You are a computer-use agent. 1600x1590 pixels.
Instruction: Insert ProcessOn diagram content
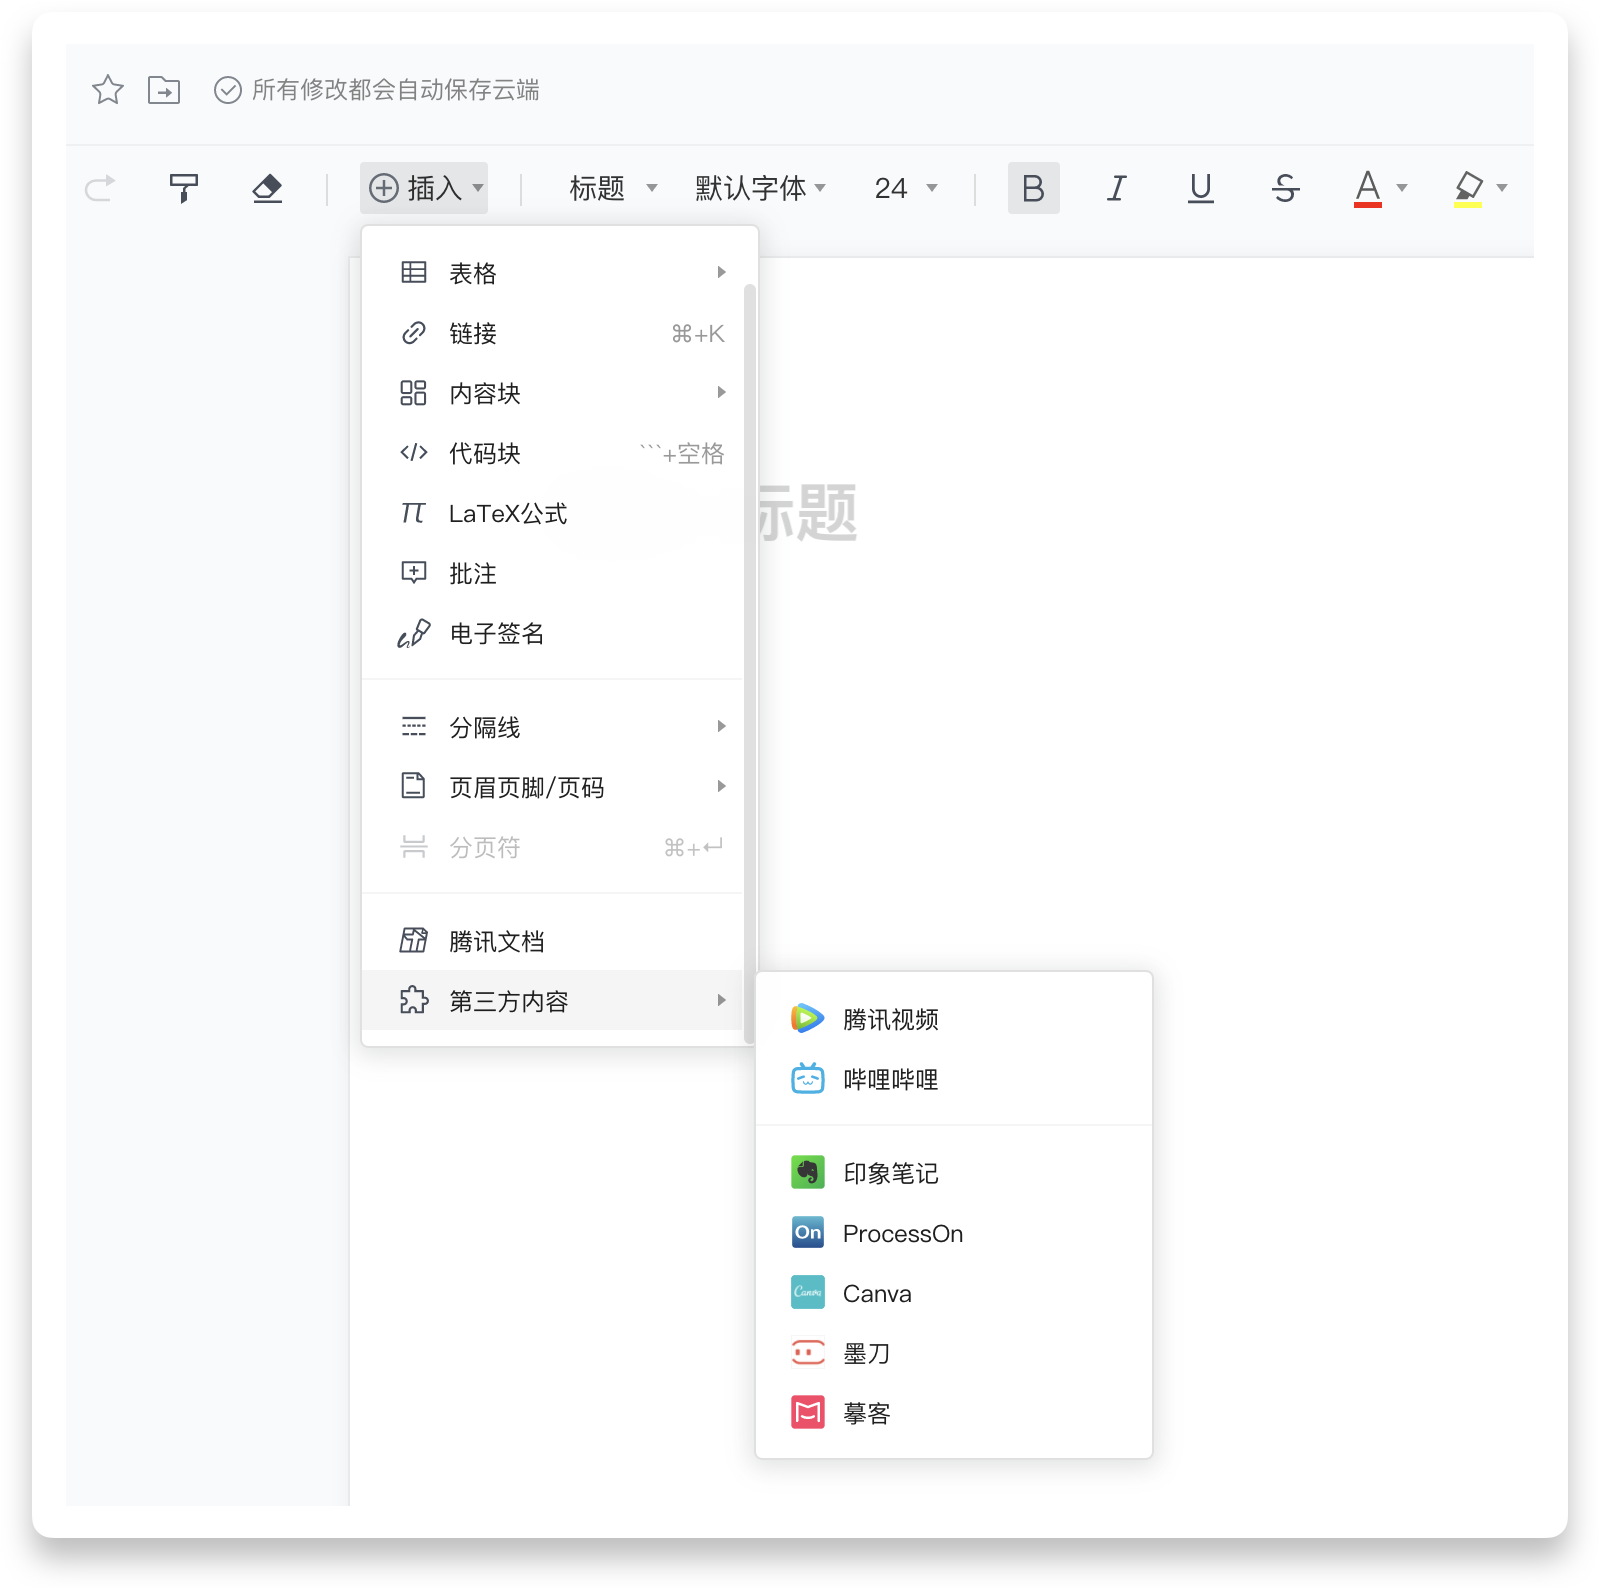click(x=954, y=1233)
